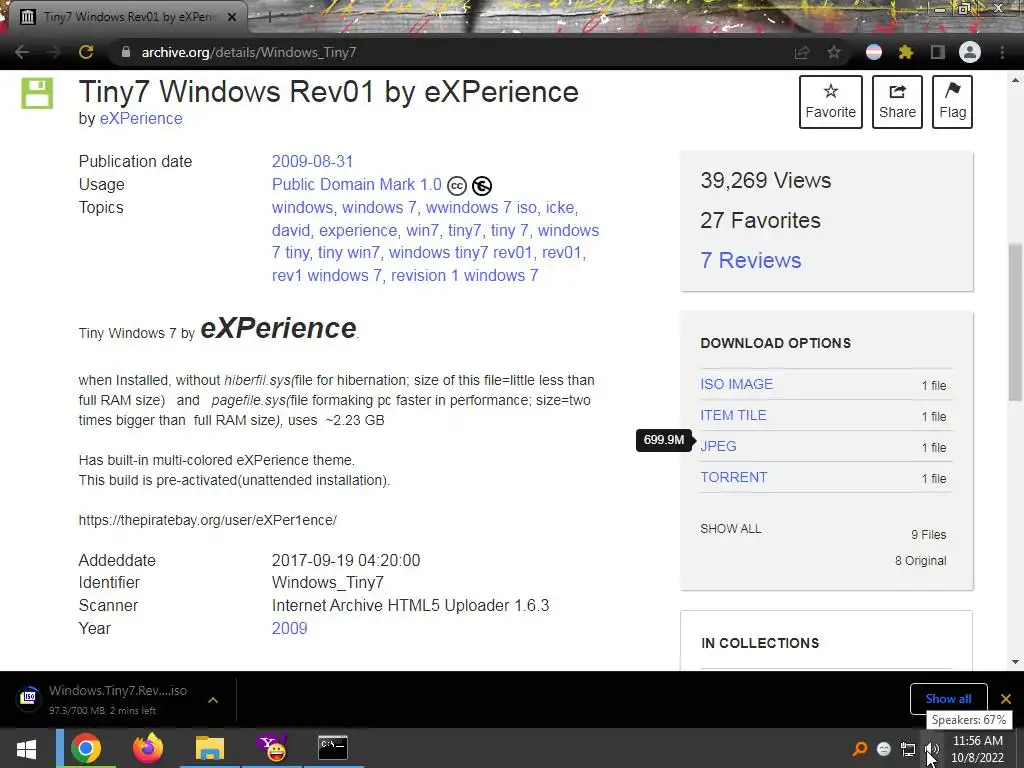
Task: Click the speaker volume tray icon
Action: 932,749
